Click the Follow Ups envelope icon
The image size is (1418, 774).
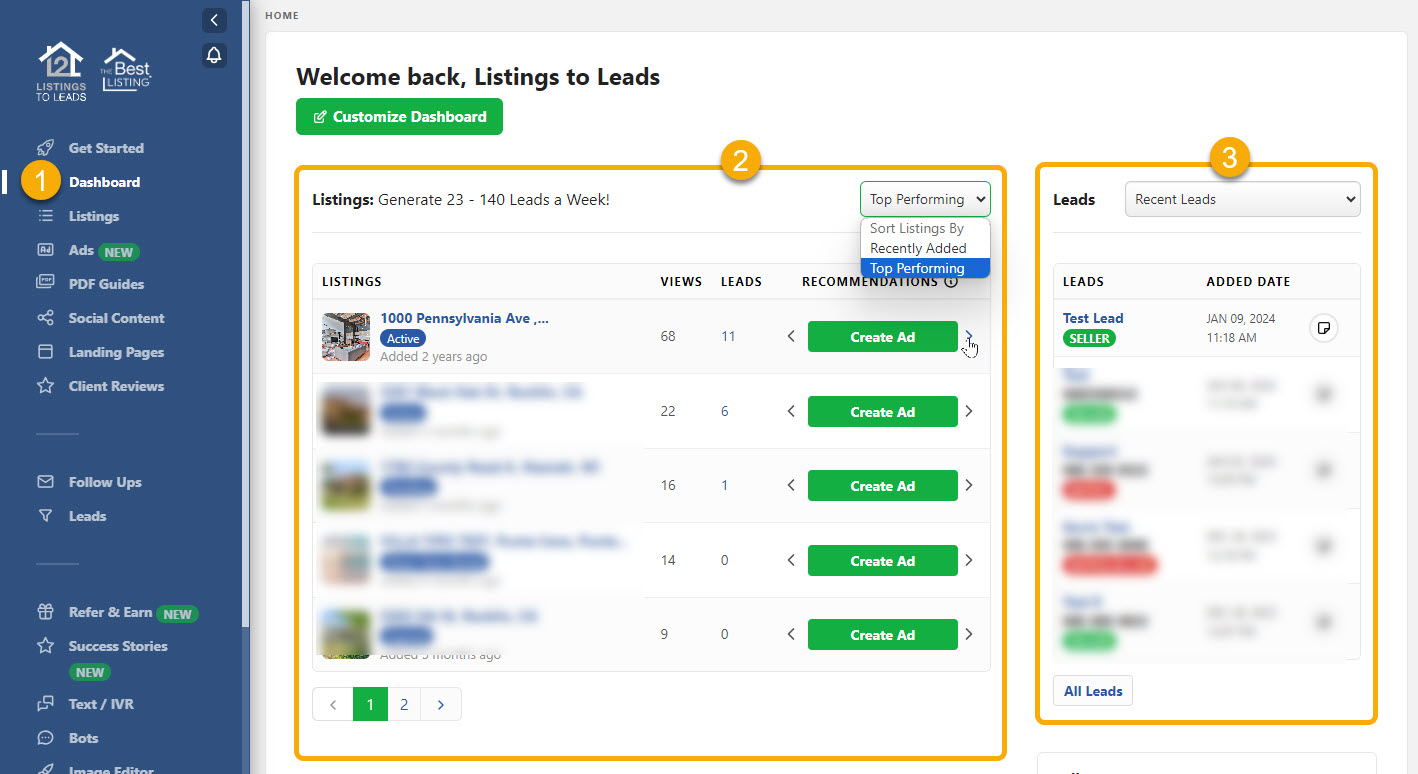pos(45,482)
